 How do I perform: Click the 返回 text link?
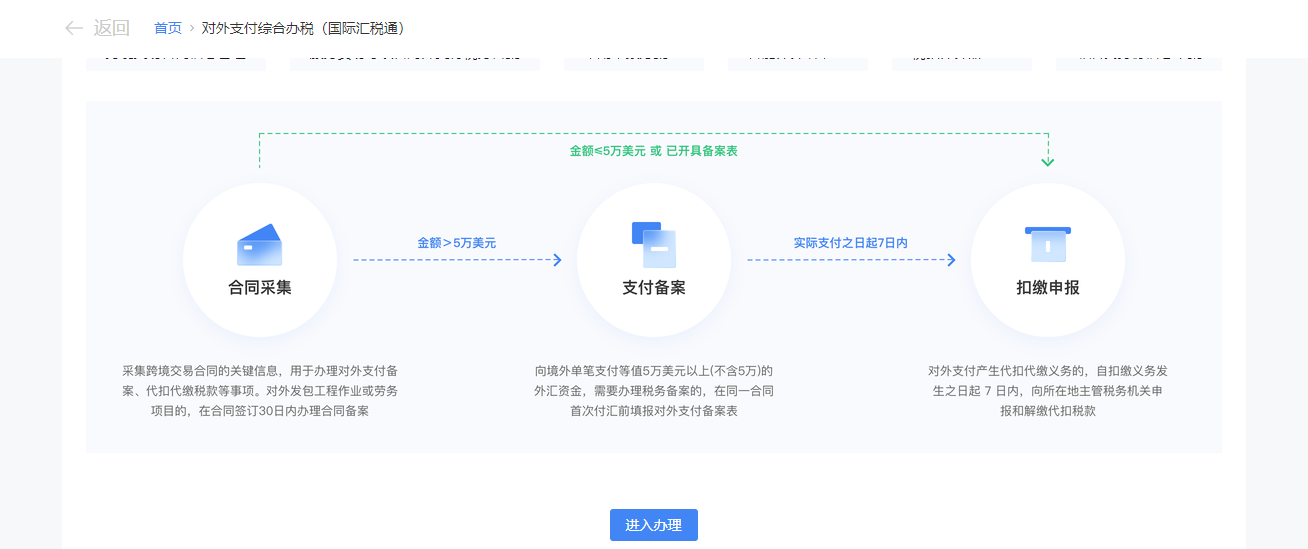point(112,28)
